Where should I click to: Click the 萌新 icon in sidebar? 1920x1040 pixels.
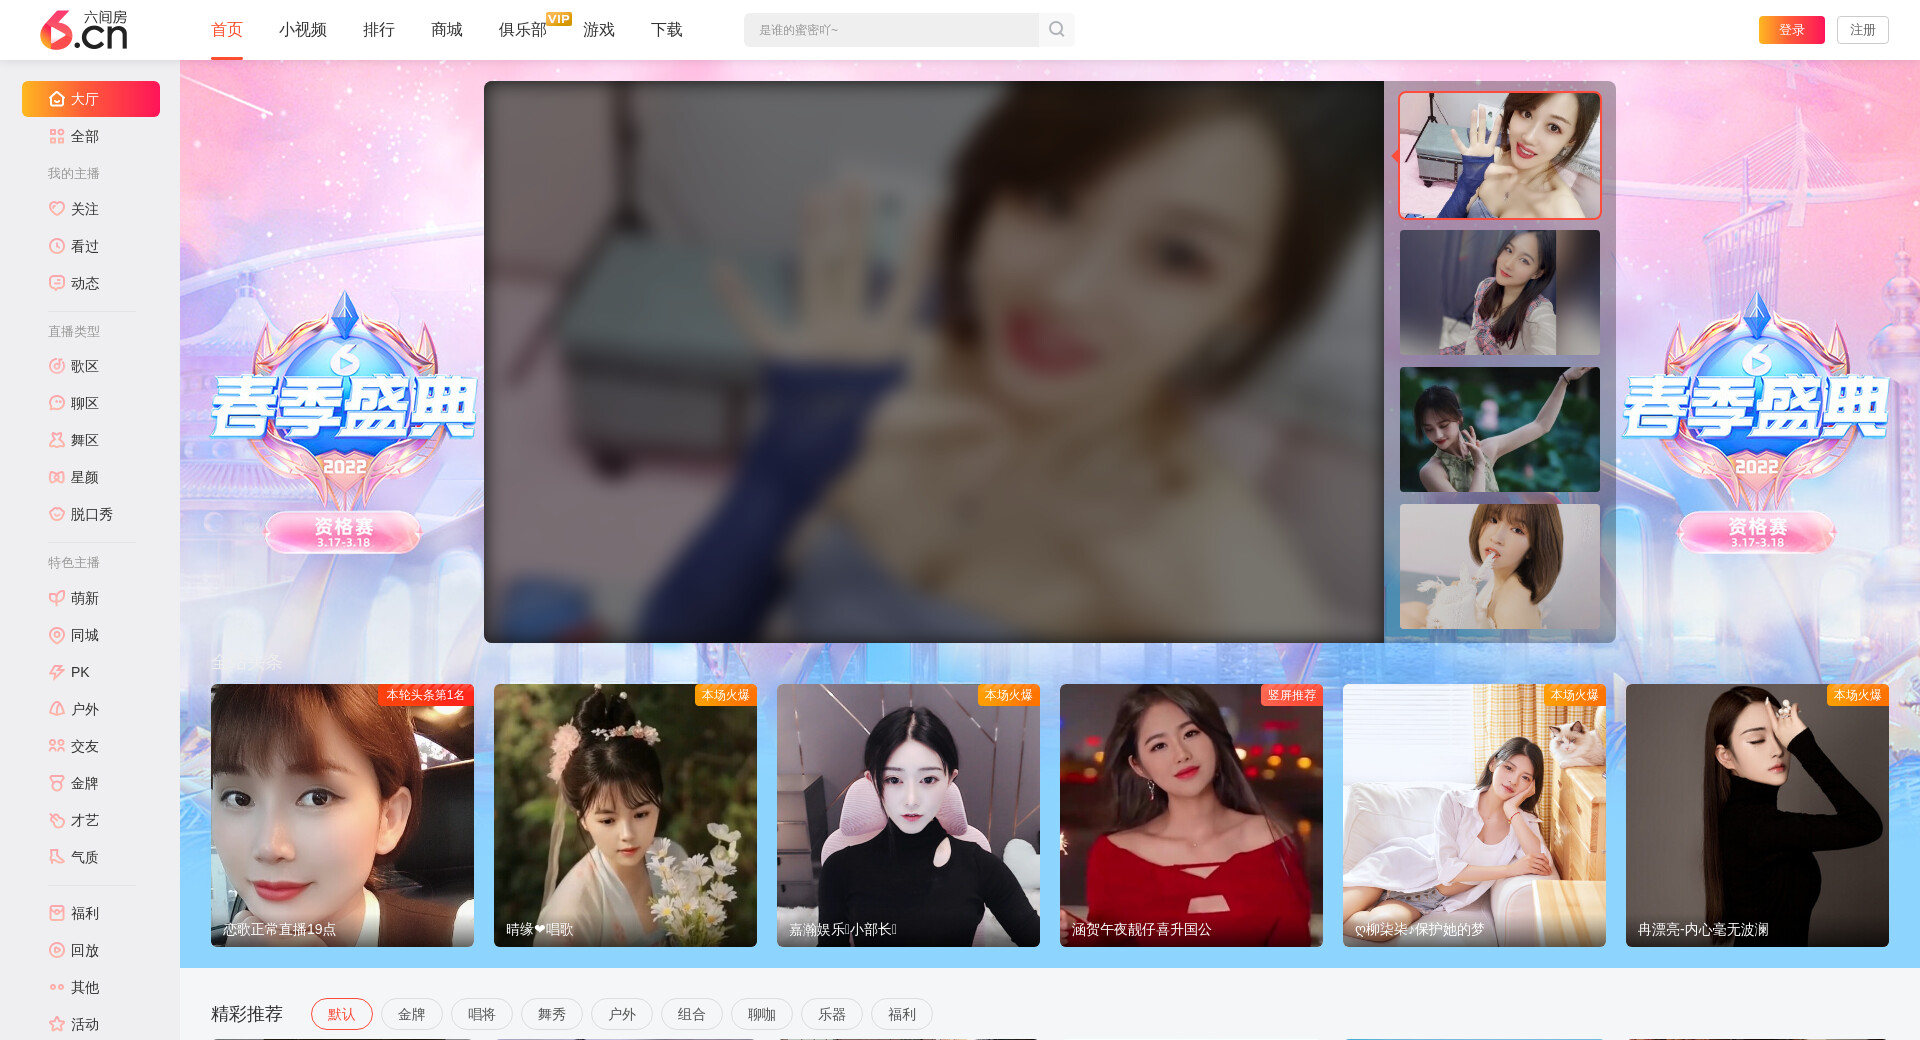click(57, 598)
